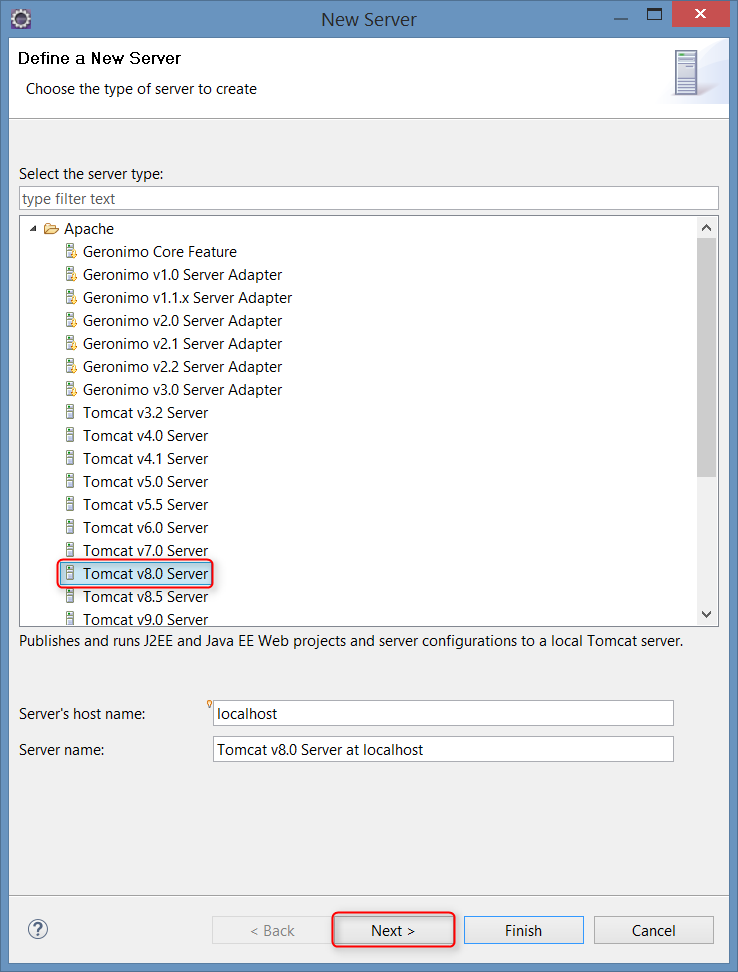Collapse the Apache tree node
This screenshot has height=972, width=738.
[x=33, y=229]
